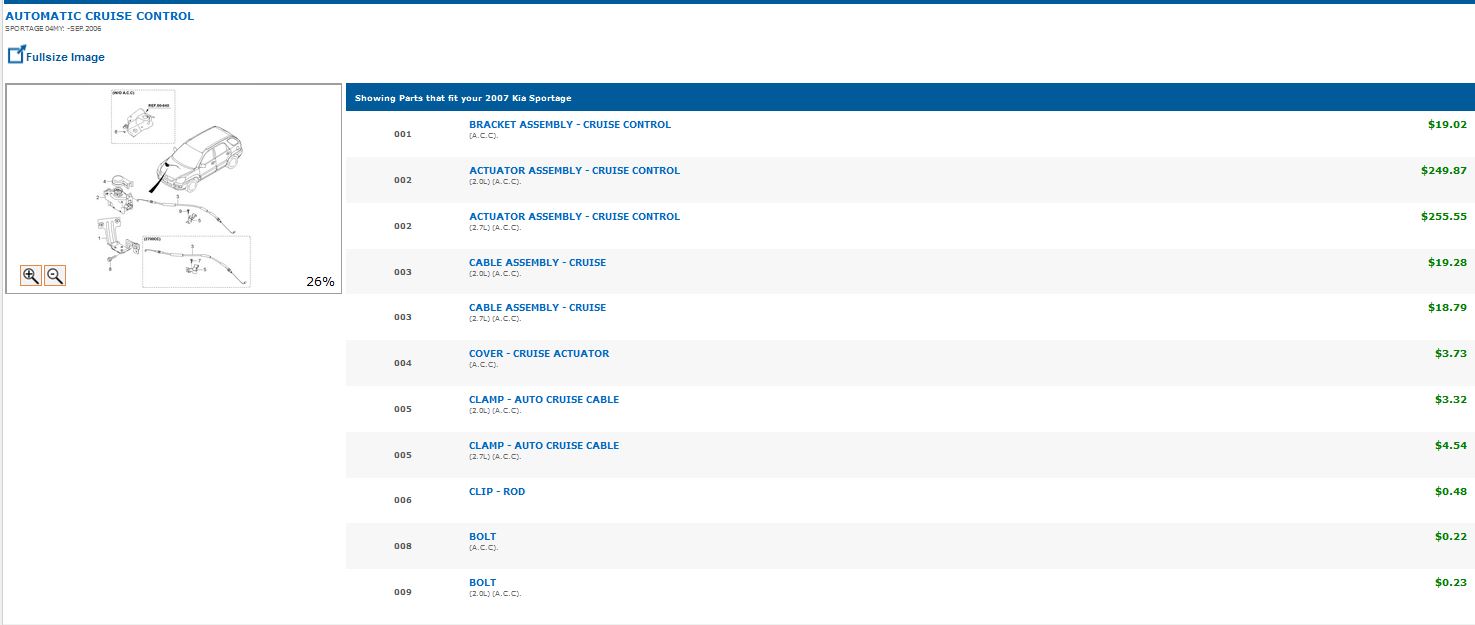Open the $4.54 Clamp - Auto Cruise Cable
Screen dimensions: 1475x625
coord(543,446)
